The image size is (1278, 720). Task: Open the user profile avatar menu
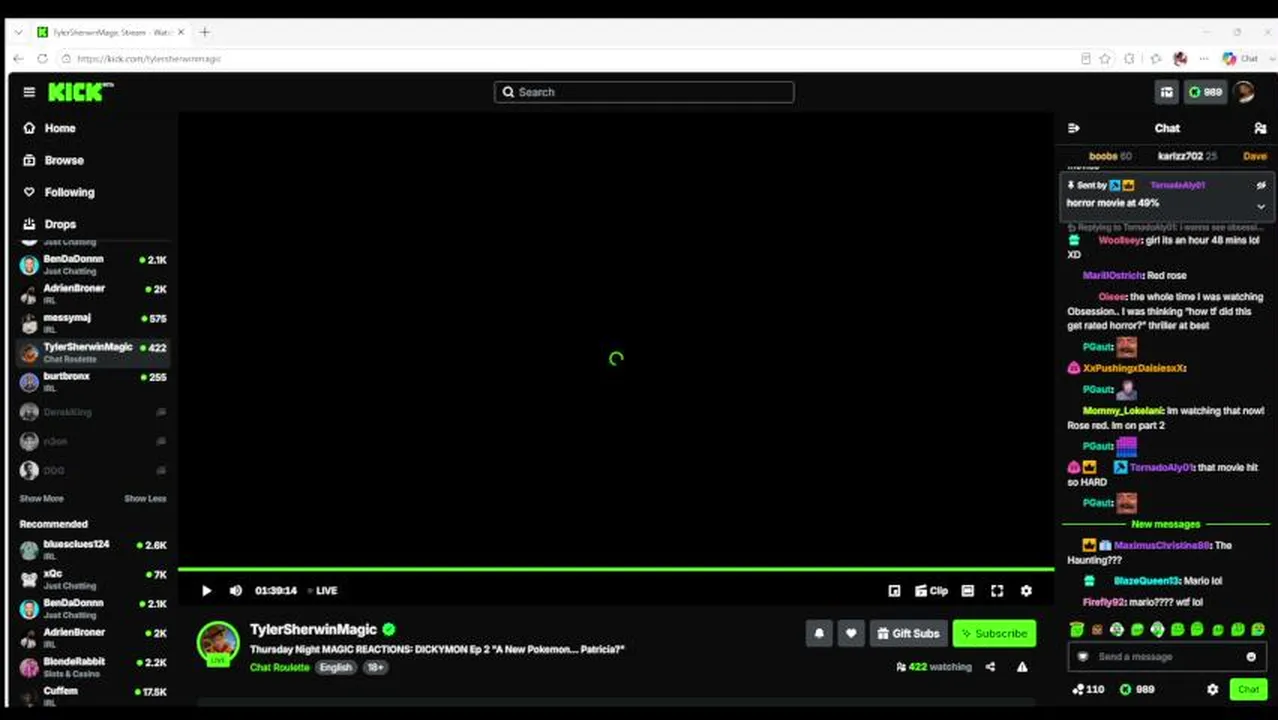[x=1244, y=92]
